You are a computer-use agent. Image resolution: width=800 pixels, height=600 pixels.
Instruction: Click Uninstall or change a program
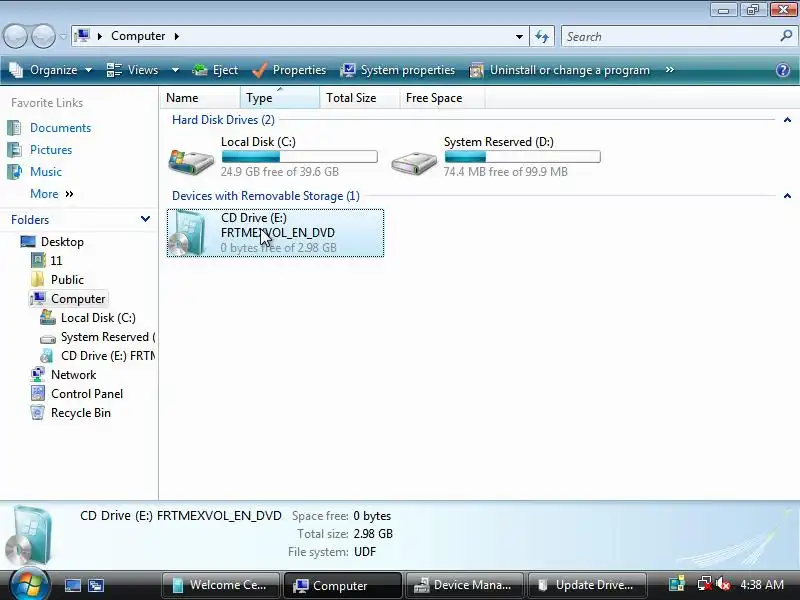pos(559,70)
